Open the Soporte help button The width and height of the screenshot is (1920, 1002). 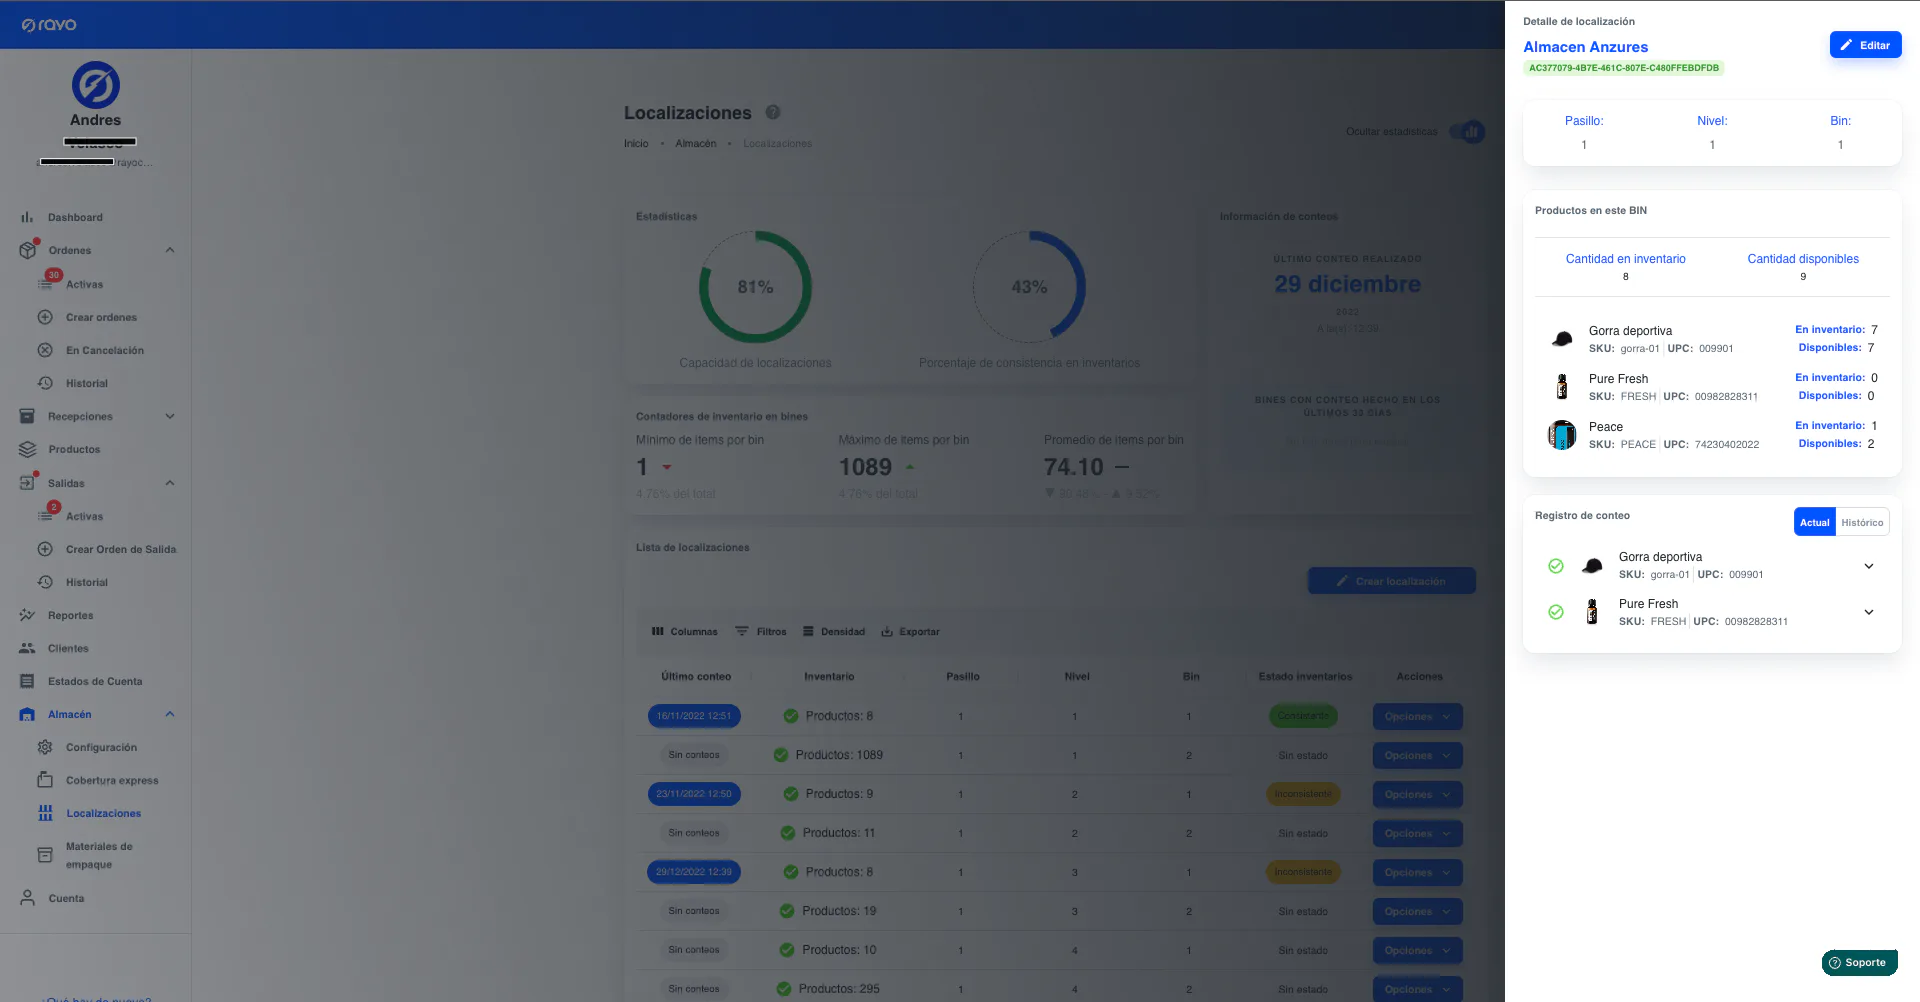tap(1859, 963)
